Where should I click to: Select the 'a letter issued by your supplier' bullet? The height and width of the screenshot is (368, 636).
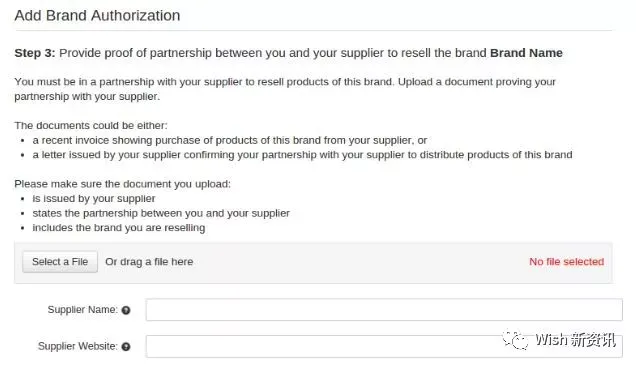(x=302, y=155)
